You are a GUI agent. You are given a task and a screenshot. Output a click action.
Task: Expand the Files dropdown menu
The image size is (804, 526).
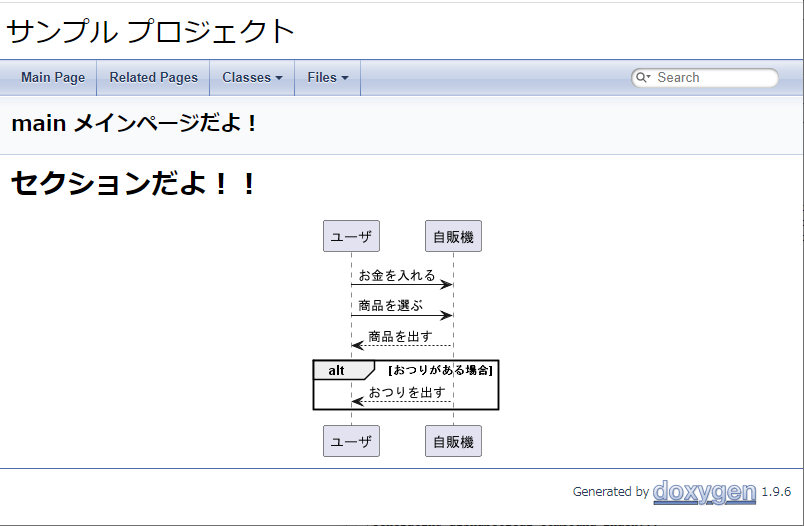(x=328, y=77)
